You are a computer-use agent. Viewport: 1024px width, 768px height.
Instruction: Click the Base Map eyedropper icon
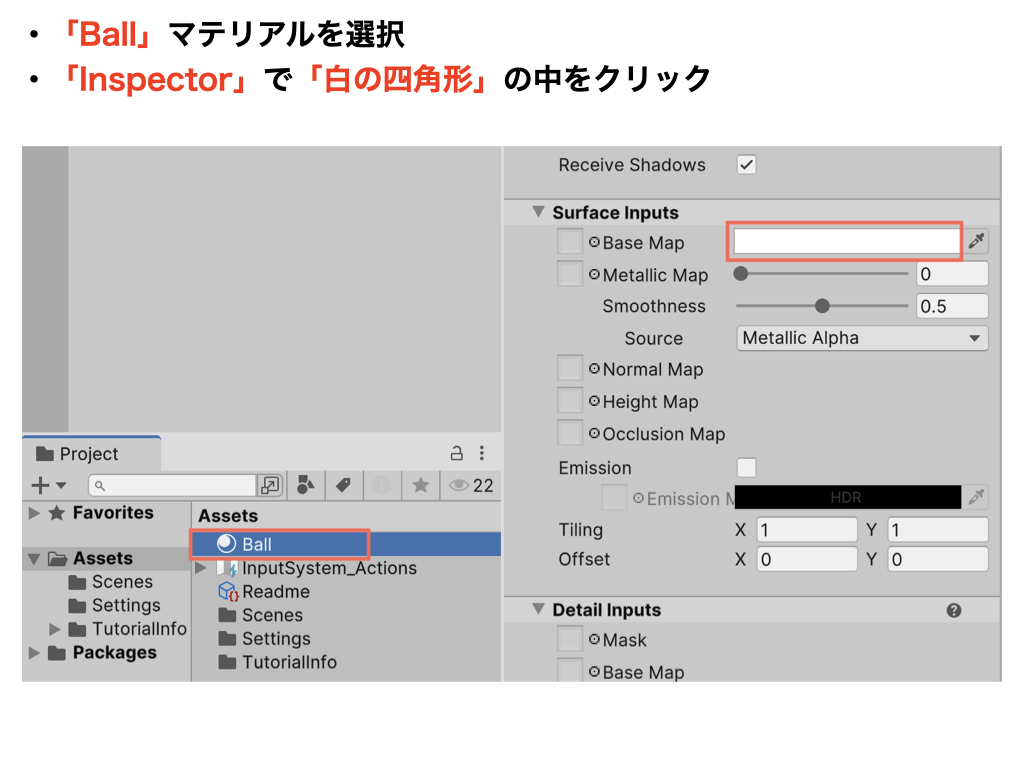click(976, 241)
